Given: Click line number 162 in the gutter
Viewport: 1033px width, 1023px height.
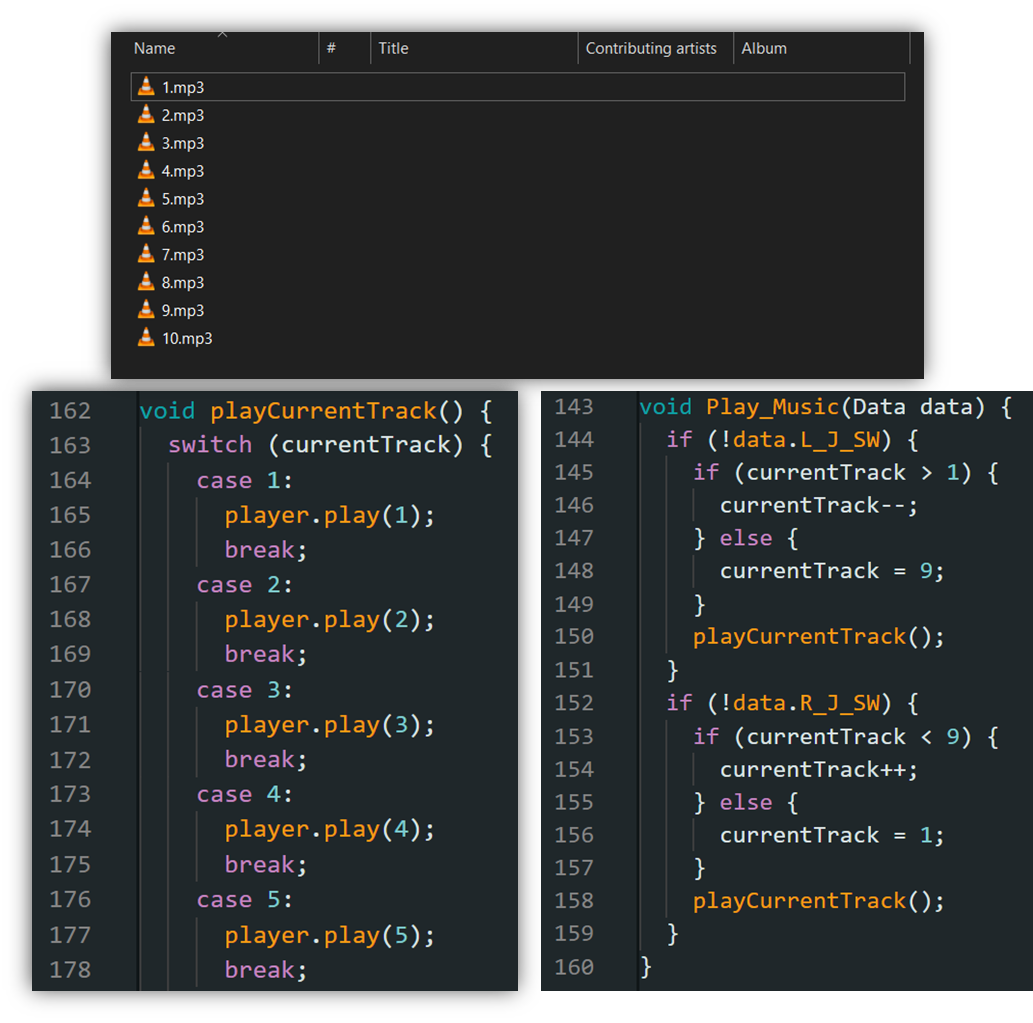Looking at the screenshot, I should coord(70,411).
